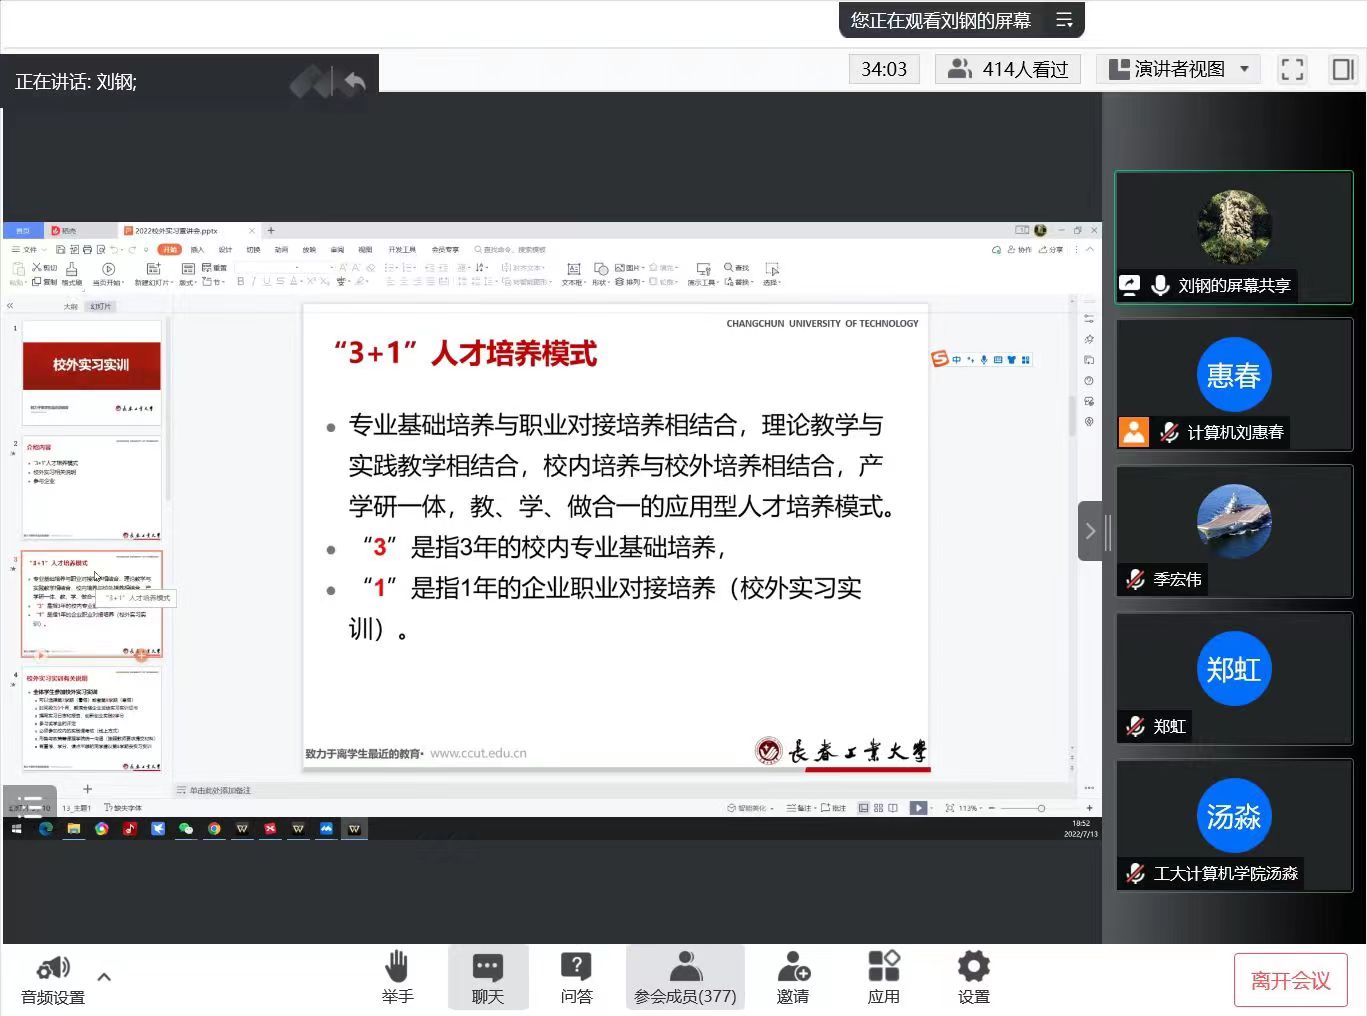Enter full screen with the top-right icon
Screen dimensions: 1367x1016
1292,69
